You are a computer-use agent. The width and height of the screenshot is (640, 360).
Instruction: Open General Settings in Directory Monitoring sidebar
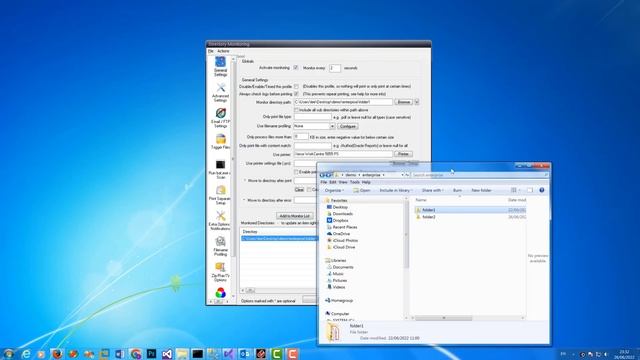click(x=220, y=66)
